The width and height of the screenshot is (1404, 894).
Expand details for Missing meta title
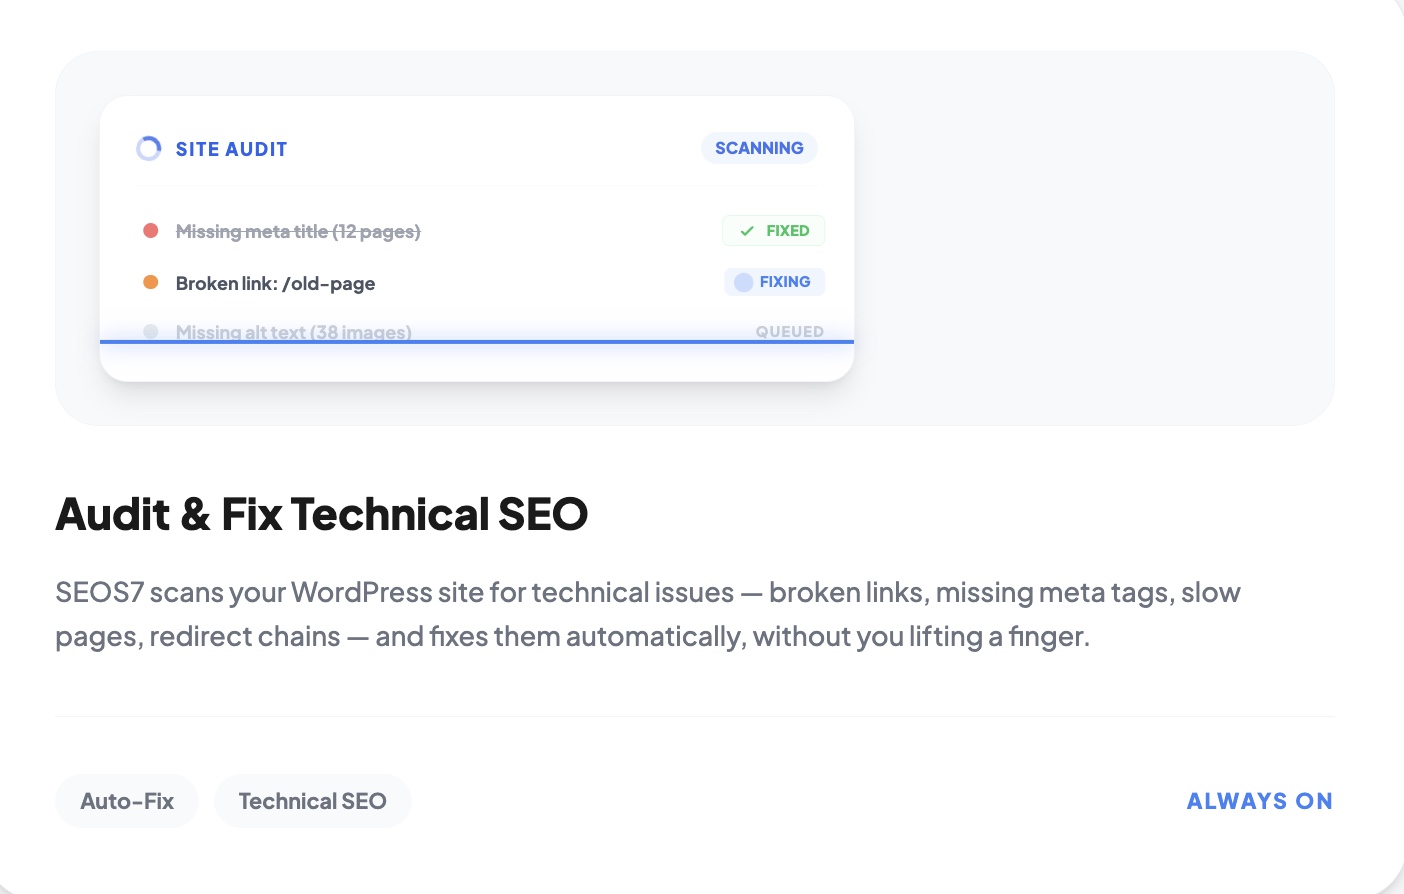pyautogui.click(x=298, y=230)
